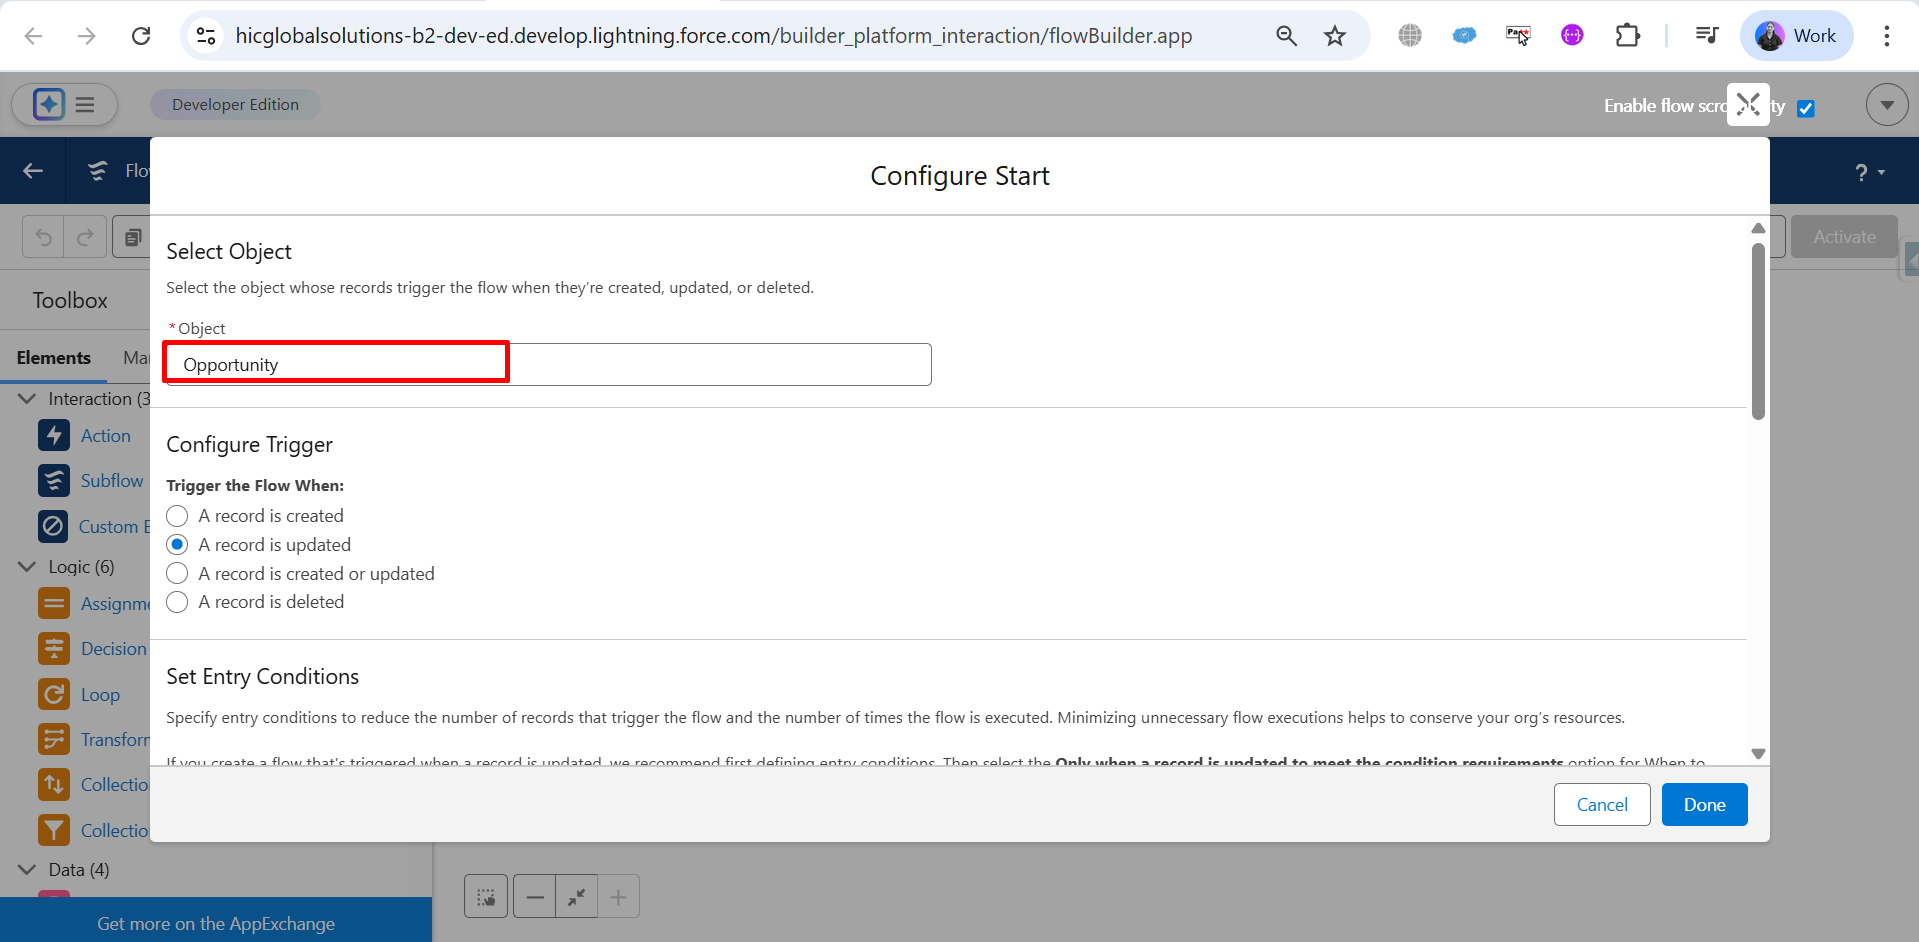Open the Chrome three-dot menu
This screenshot has width=1919, height=942.
coord(1887,36)
